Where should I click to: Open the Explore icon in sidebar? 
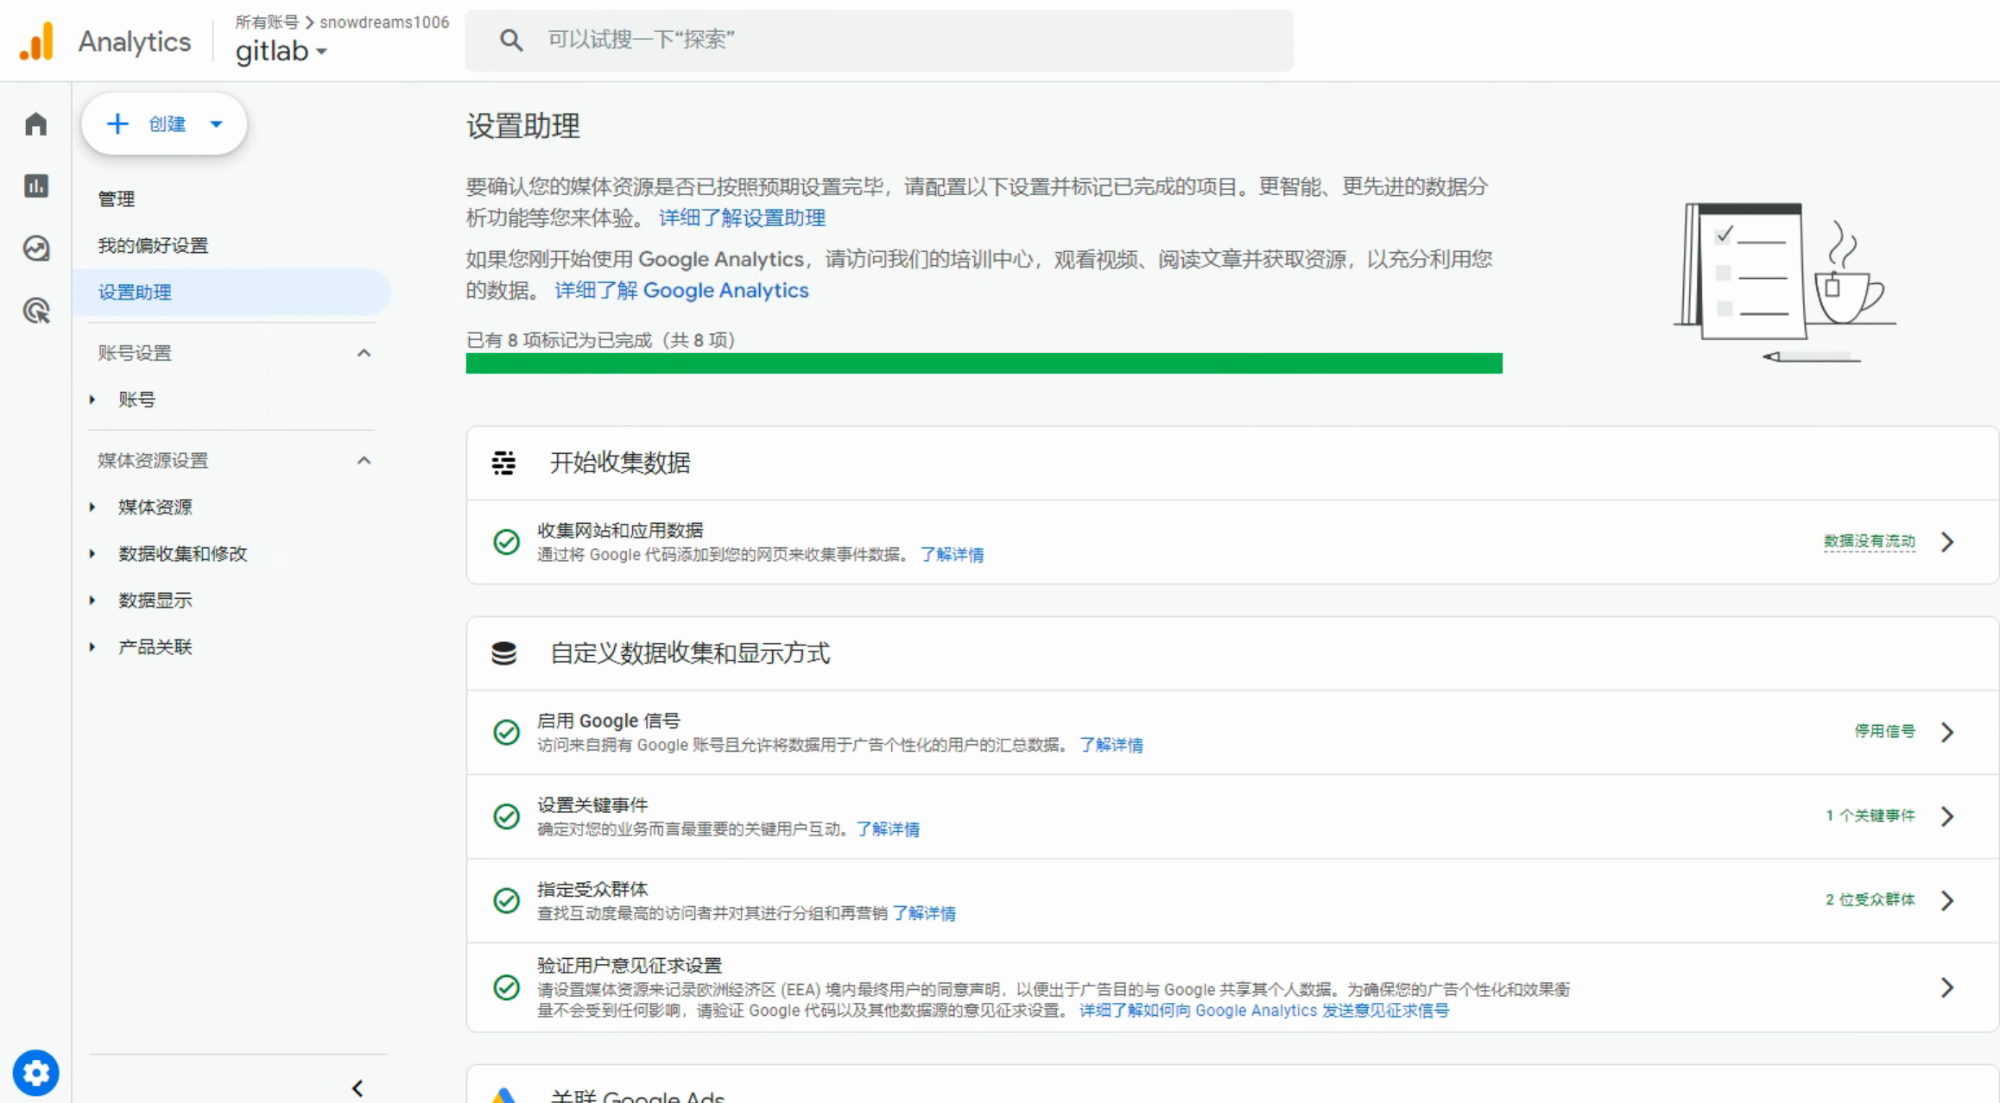[36, 248]
